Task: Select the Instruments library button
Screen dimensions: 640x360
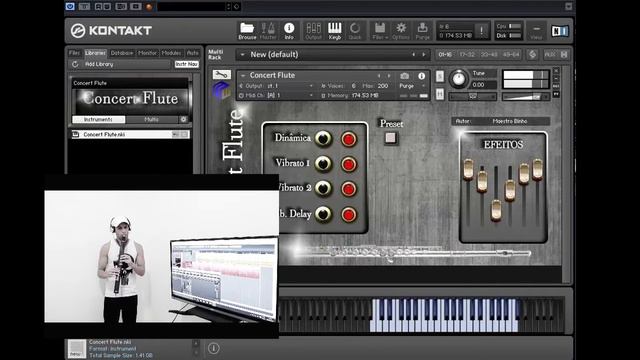Action: click(x=98, y=119)
